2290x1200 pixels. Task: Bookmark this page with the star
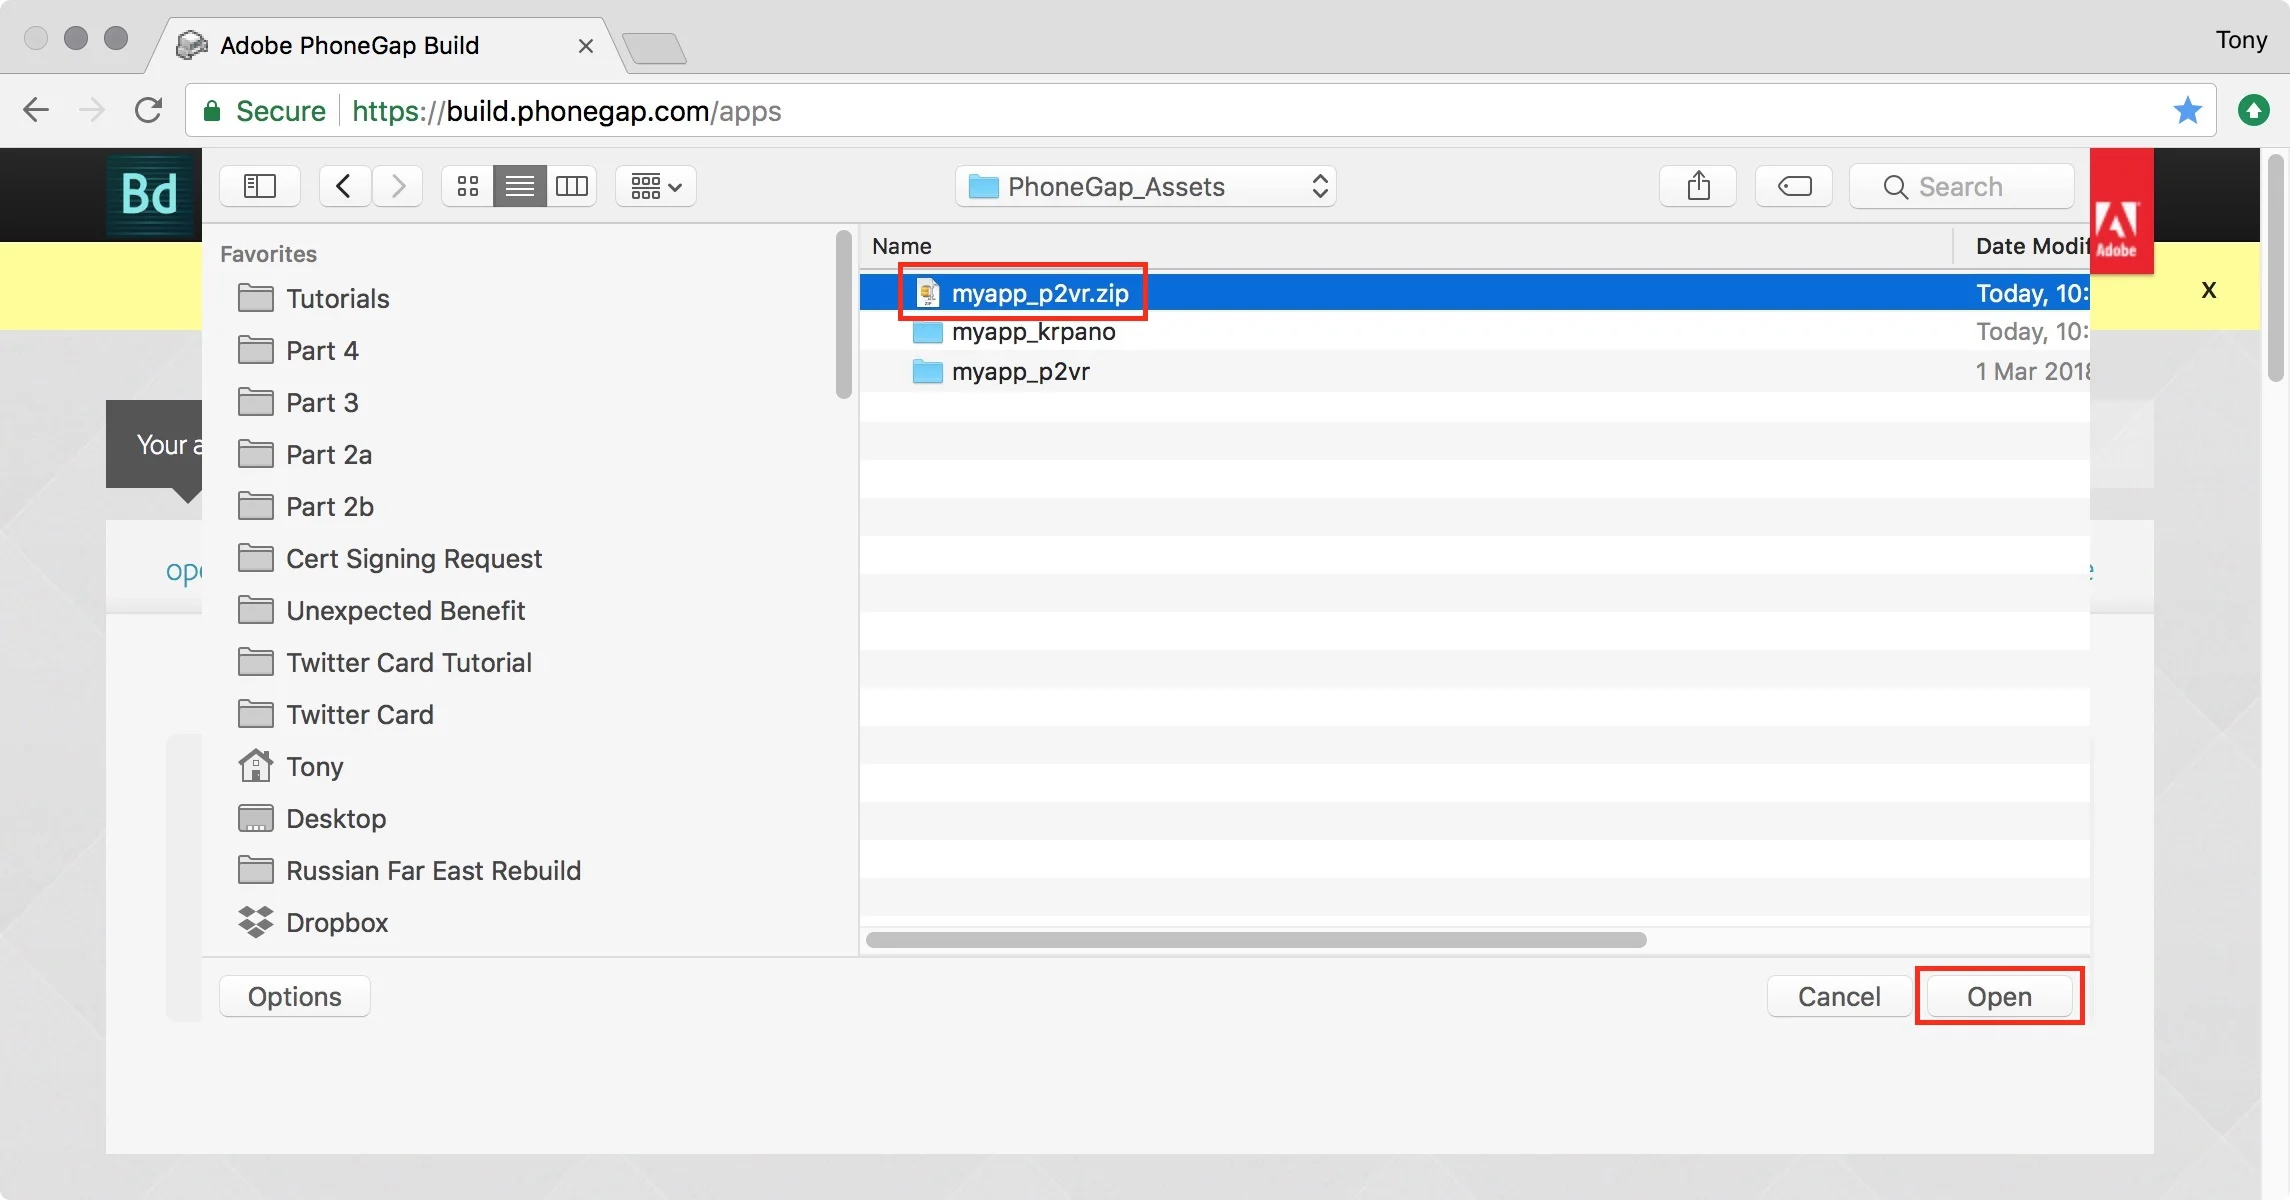click(2188, 110)
